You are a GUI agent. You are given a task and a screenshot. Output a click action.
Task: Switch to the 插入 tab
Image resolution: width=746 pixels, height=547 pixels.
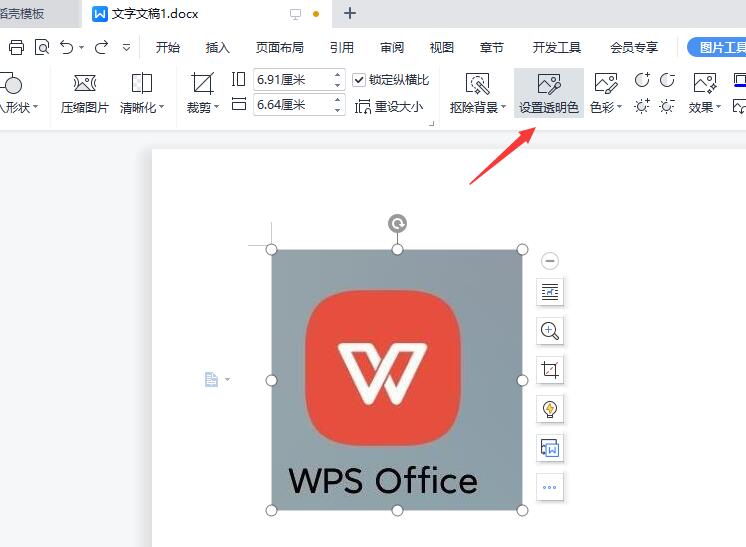[217, 48]
